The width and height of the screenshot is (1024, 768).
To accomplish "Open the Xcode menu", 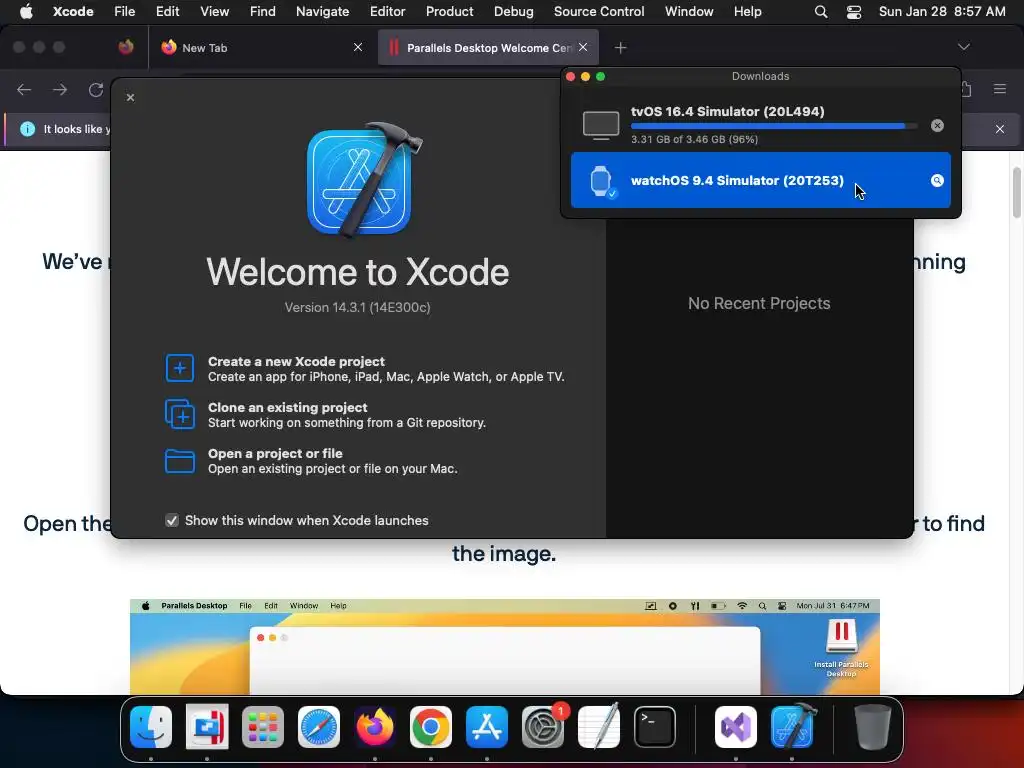I will click(x=73, y=12).
